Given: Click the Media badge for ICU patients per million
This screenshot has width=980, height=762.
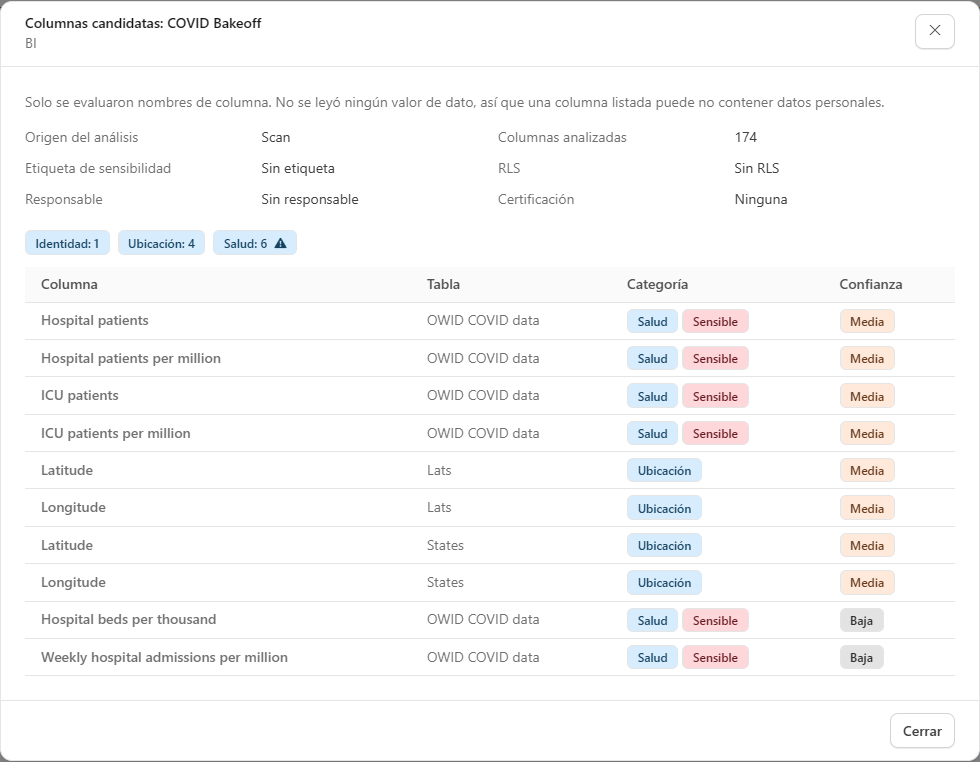Looking at the screenshot, I should (x=867, y=433).
